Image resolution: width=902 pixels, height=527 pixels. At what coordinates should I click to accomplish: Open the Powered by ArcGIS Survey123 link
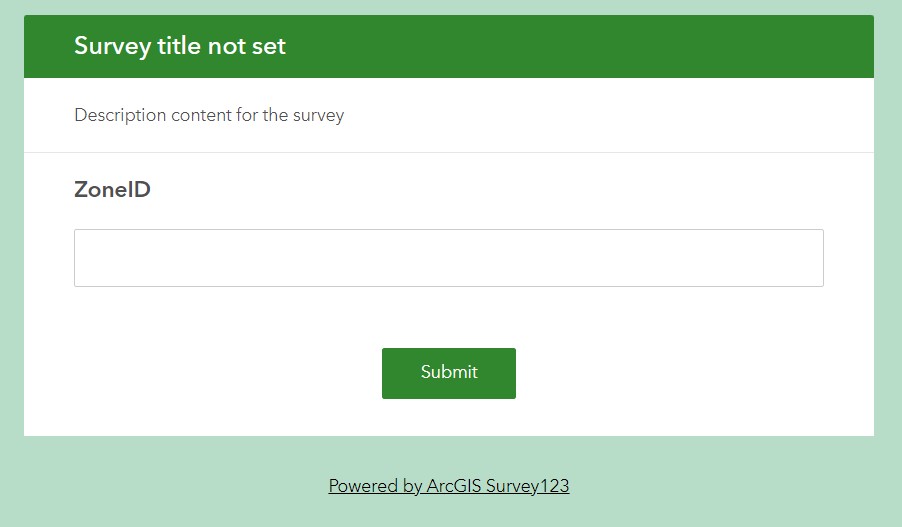pyautogui.click(x=448, y=486)
